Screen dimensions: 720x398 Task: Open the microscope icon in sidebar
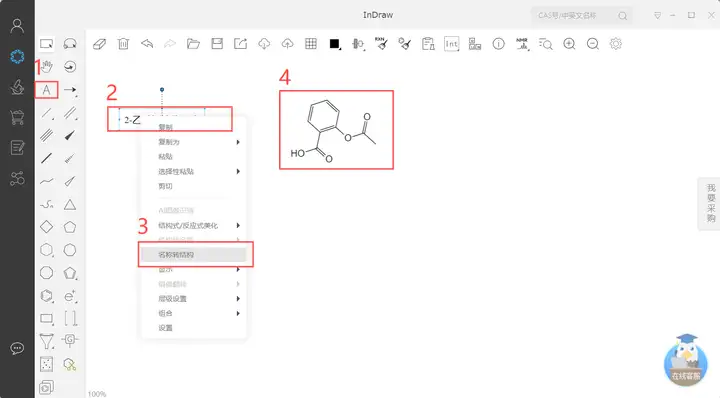click(x=17, y=87)
